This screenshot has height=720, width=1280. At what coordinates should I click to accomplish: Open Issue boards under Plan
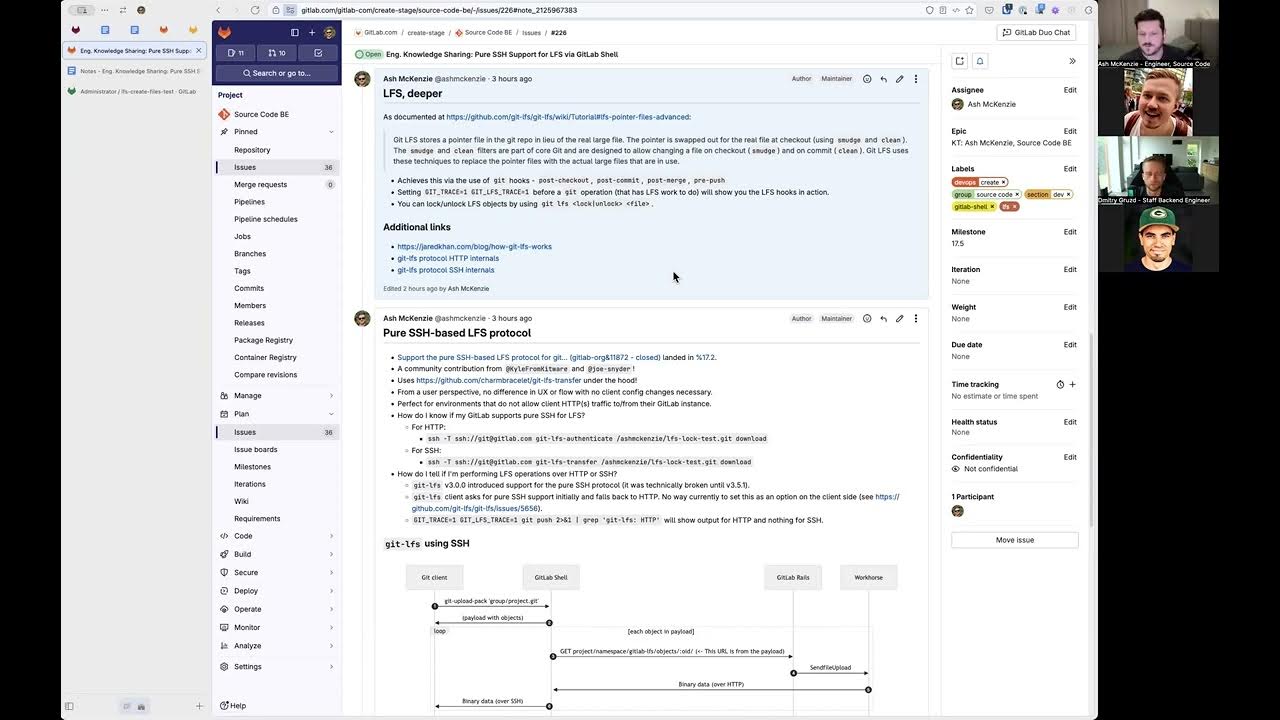277,449
